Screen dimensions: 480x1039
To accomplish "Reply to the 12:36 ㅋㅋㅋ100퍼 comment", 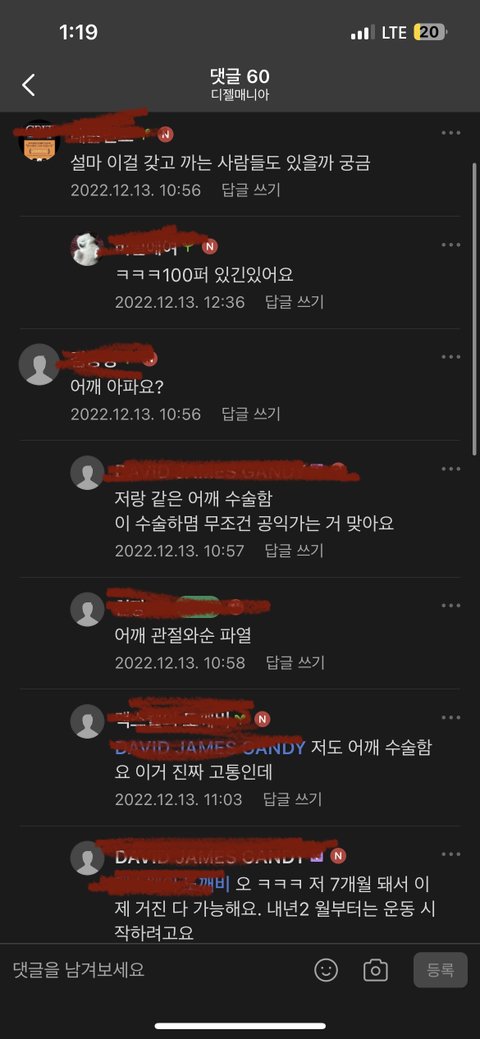I will click(x=295, y=302).
